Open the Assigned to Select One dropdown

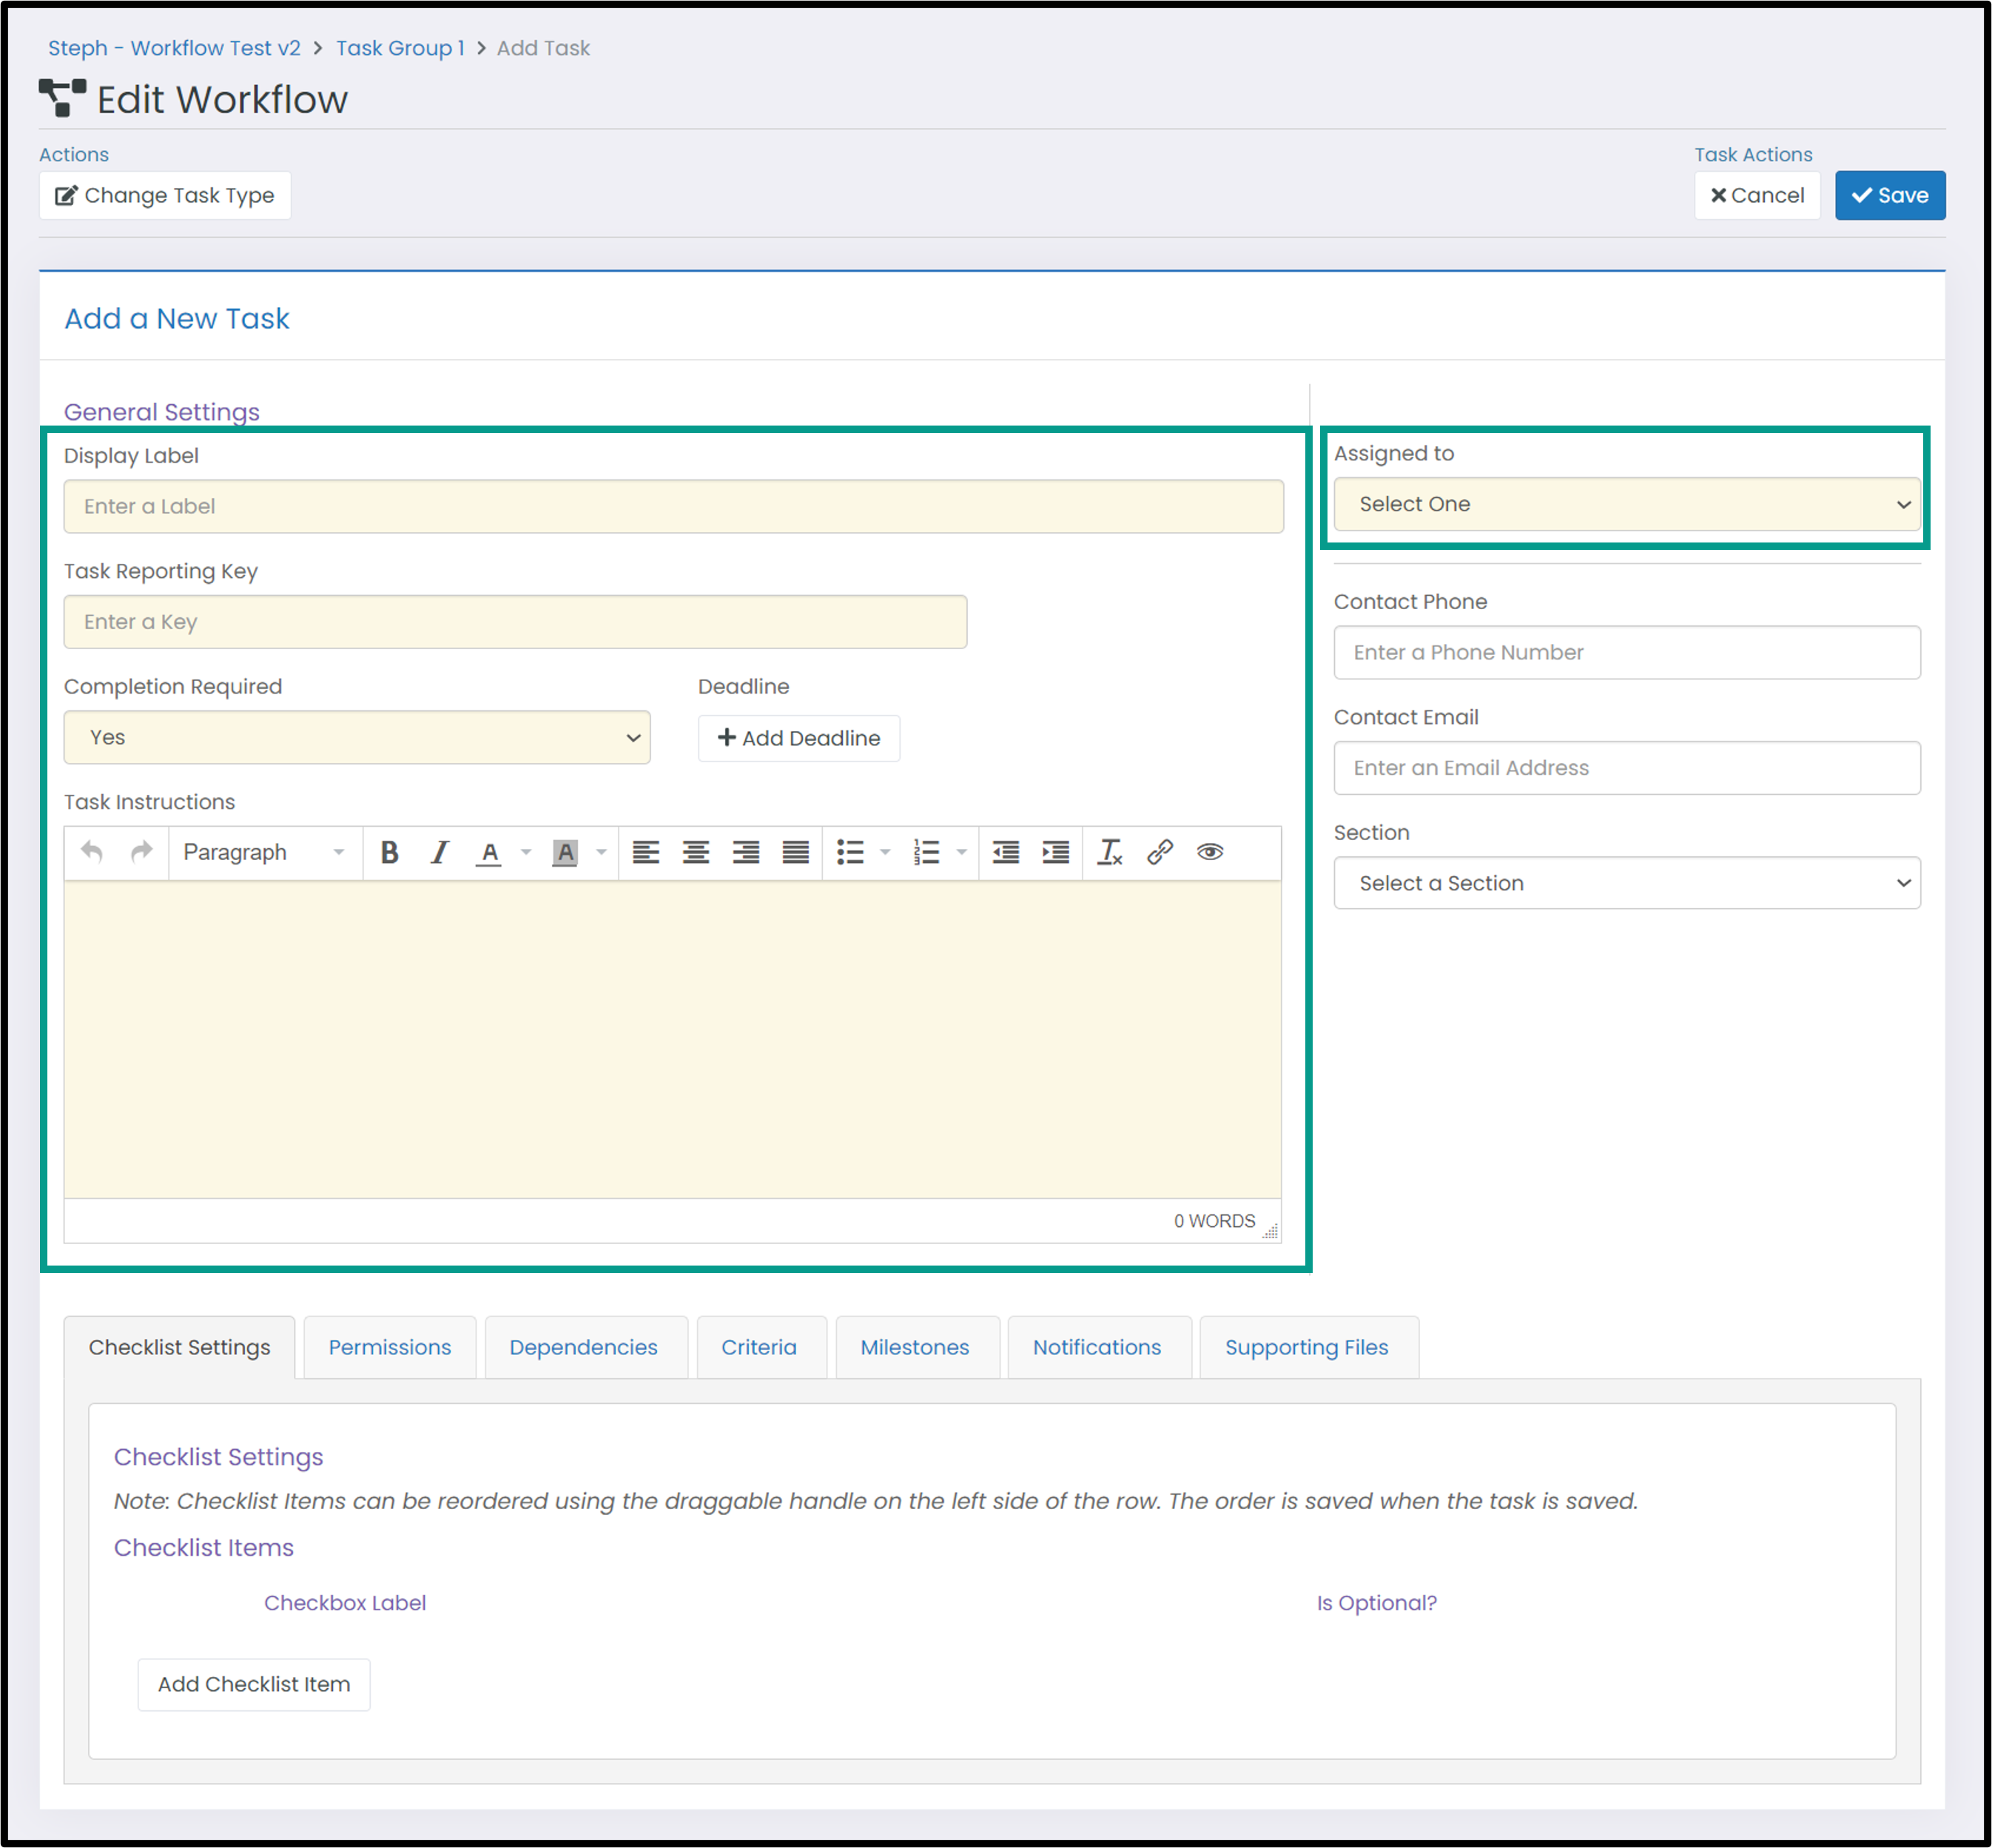click(1627, 504)
